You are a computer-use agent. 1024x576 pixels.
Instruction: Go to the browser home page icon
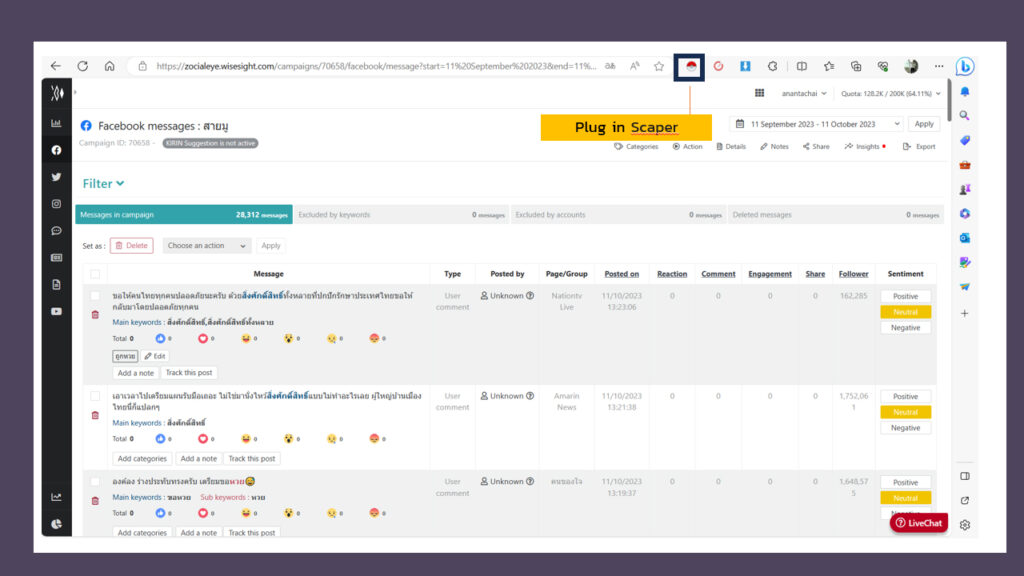(110, 66)
